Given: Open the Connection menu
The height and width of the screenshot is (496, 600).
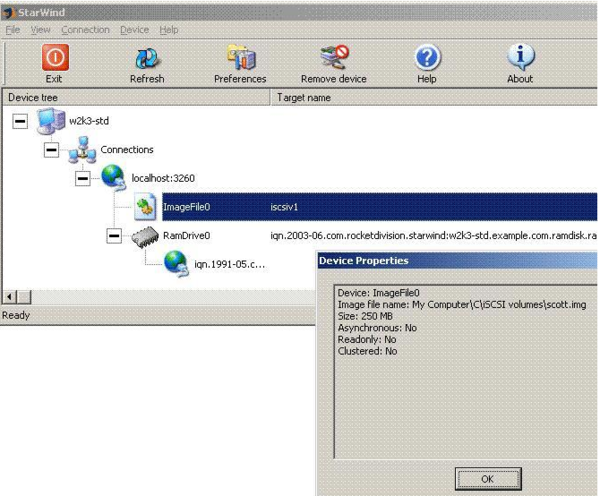Looking at the screenshot, I should (85, 30).
